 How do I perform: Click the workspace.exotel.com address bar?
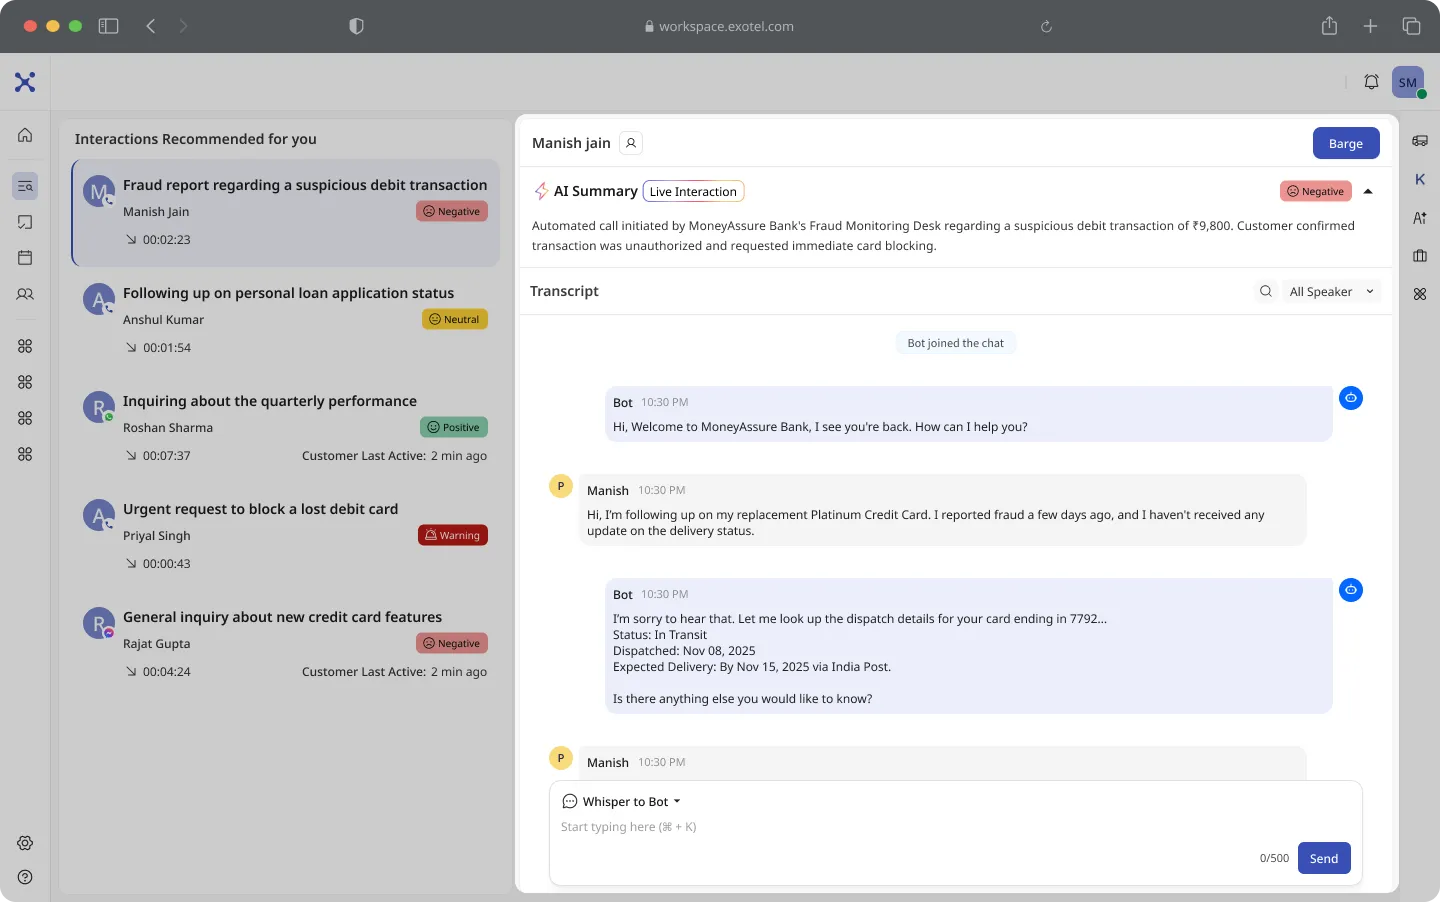pyautogui.click(x=720, y=26)
